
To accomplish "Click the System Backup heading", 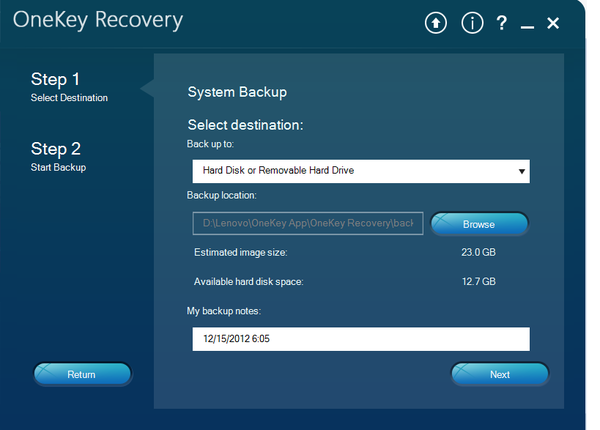I will click(x=237, y=92).
